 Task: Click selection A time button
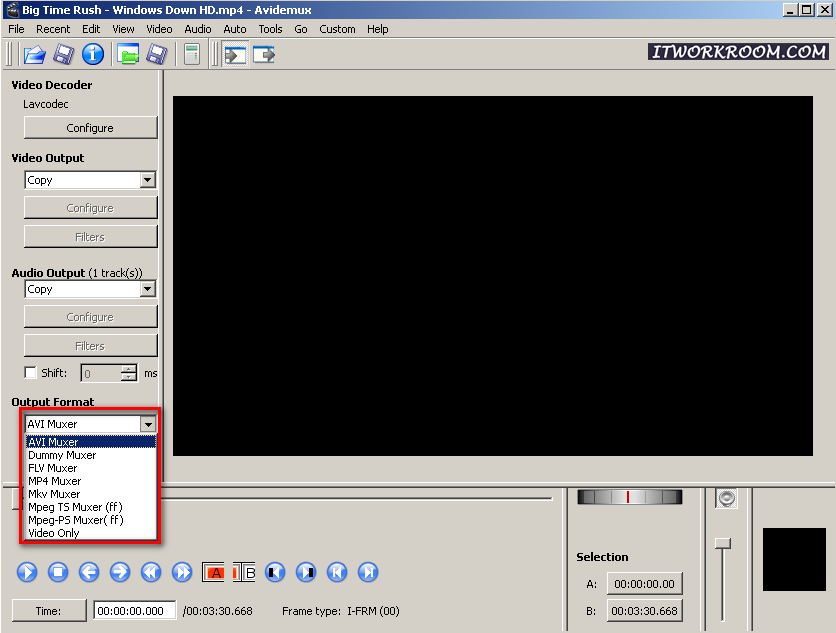(645, 584)
